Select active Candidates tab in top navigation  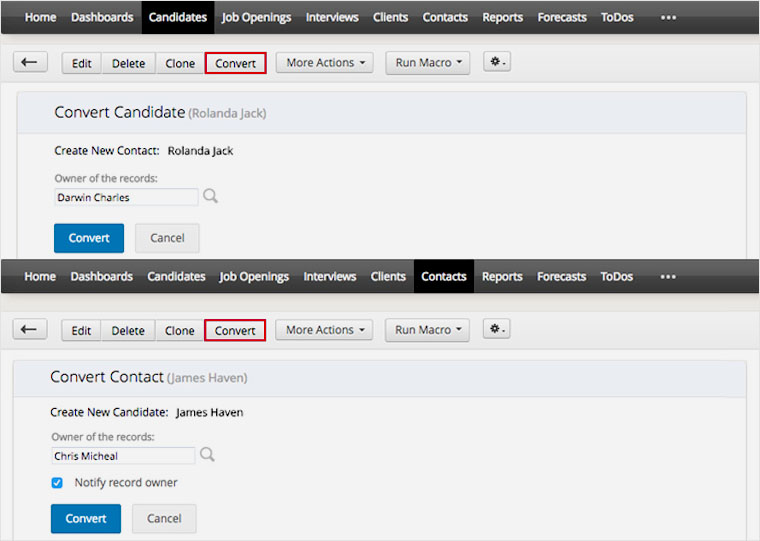coord(178,17)
